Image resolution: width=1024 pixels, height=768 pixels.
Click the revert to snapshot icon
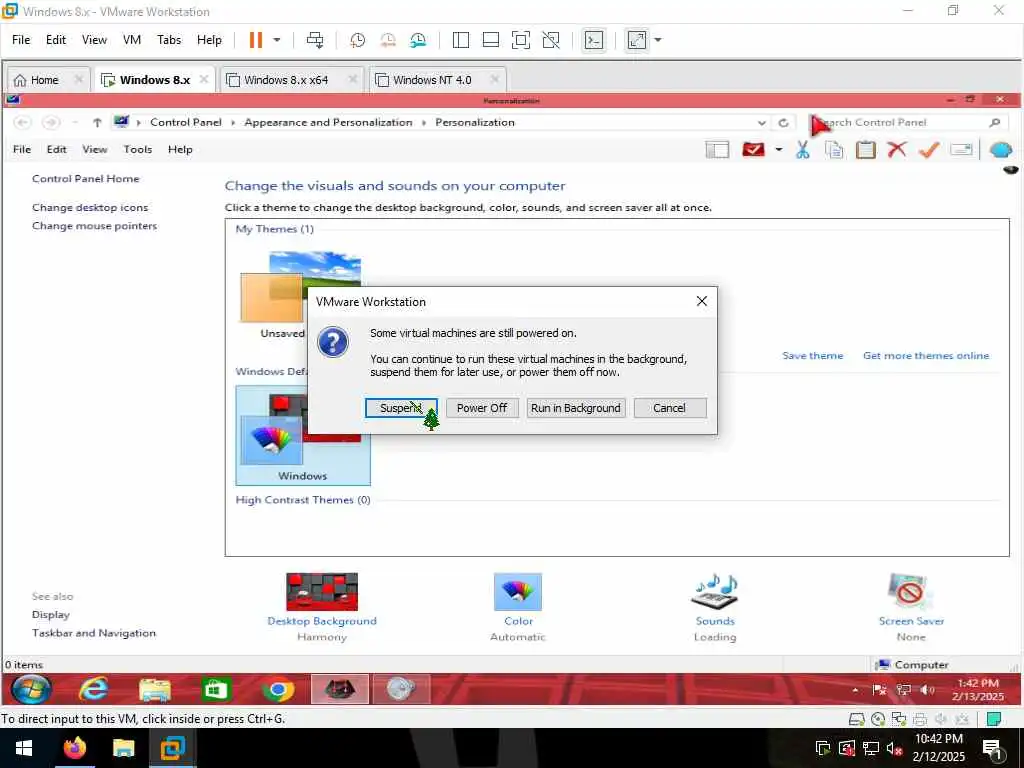click(388, 40)
